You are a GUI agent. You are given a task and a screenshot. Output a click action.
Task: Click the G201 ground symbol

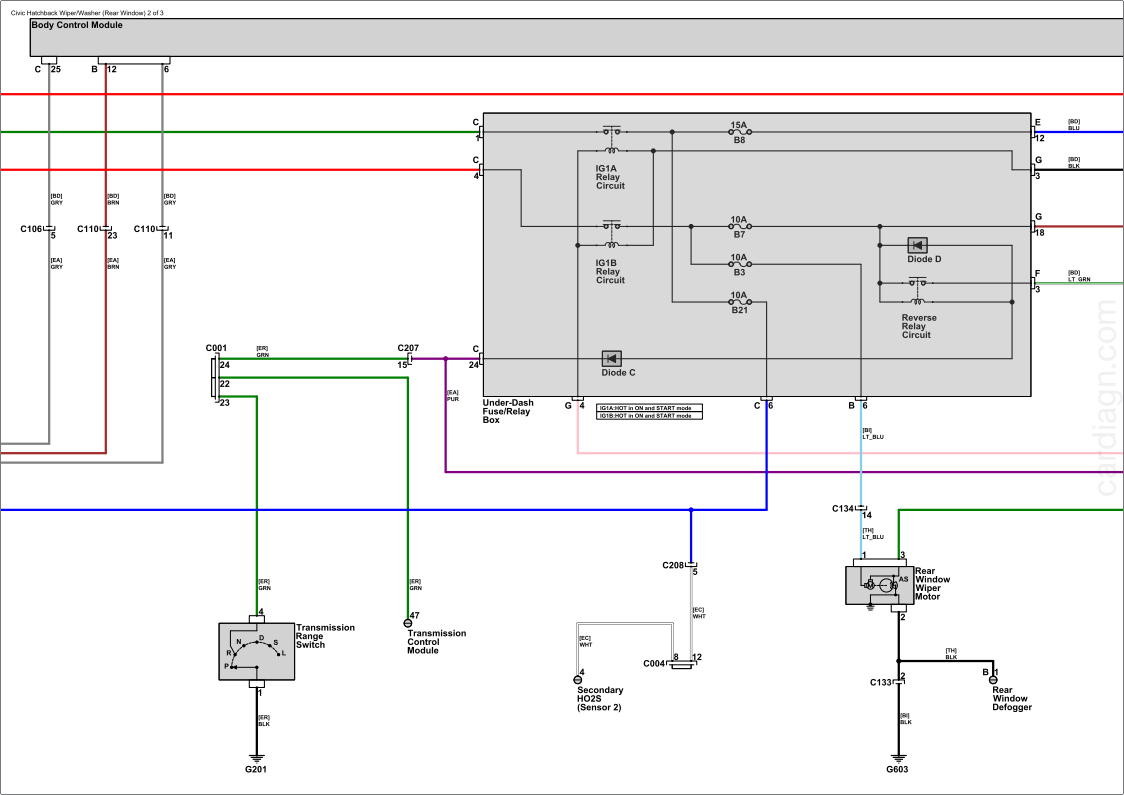pos(257,753)
